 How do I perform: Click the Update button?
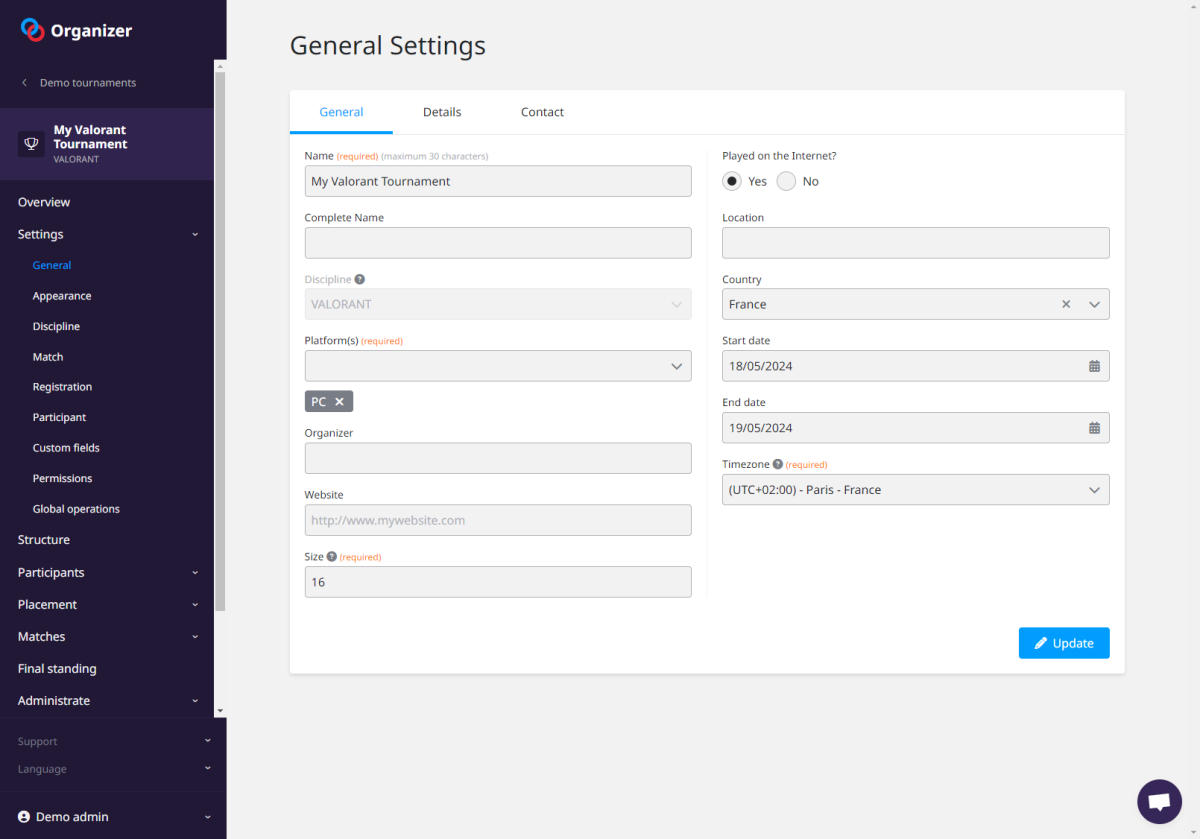point(1063,643)
